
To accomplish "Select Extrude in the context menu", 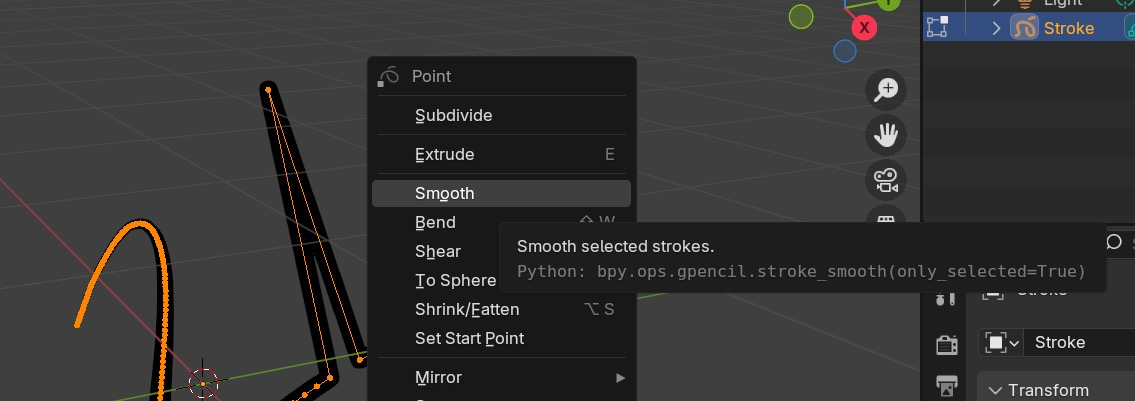I will tap(445, 154).
